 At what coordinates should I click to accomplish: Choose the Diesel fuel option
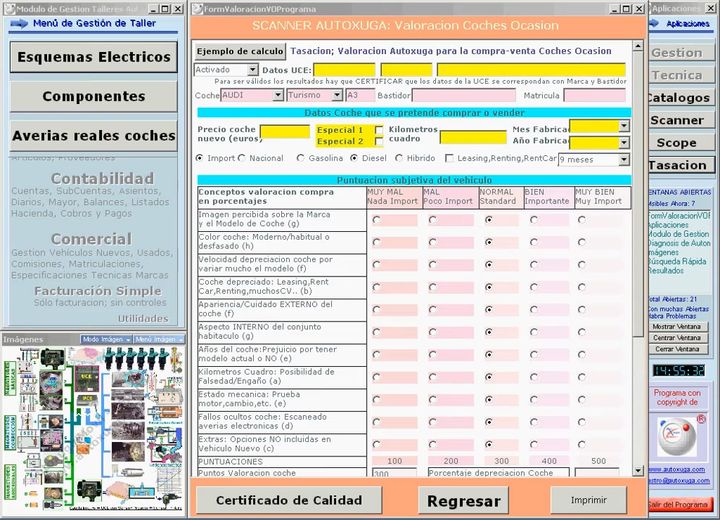click(x=354, y=158)
